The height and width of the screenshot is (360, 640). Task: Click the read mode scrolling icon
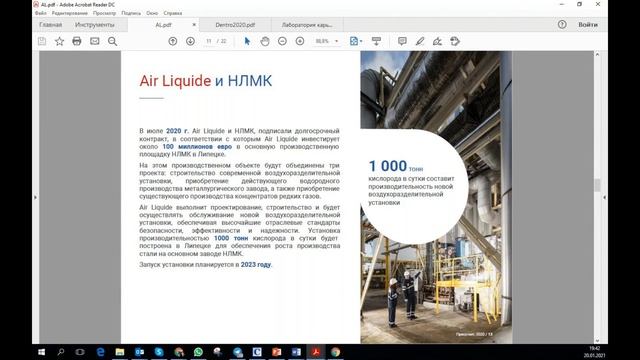tap(376, 41)
